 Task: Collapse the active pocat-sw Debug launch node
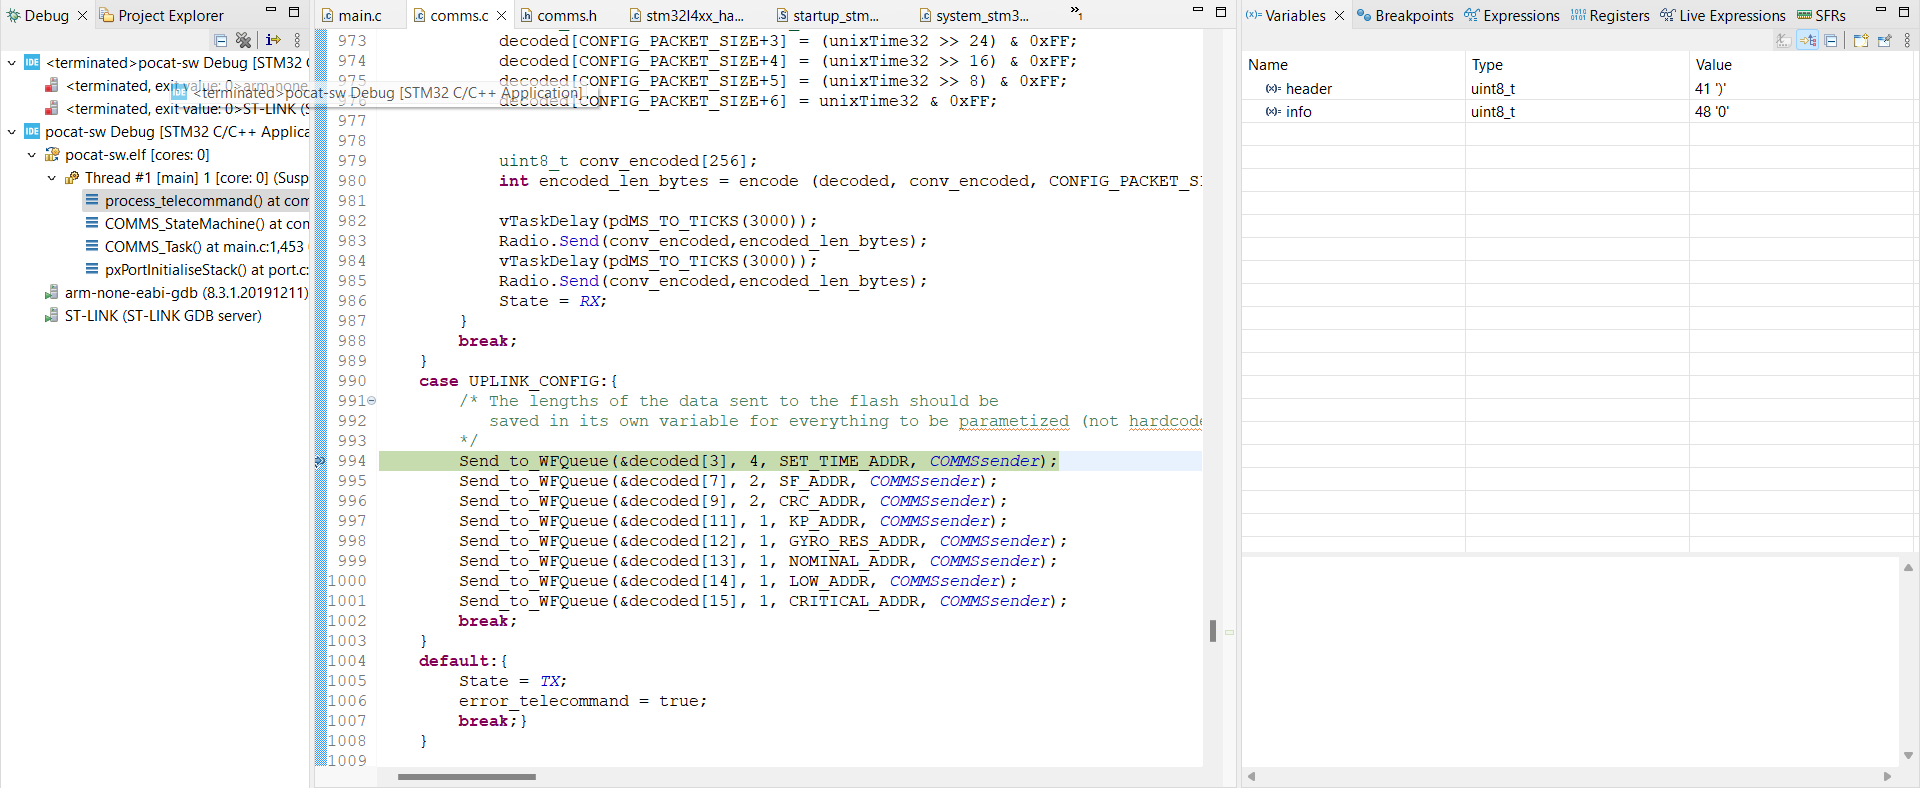pyautogui.click(x=12, y=132)
